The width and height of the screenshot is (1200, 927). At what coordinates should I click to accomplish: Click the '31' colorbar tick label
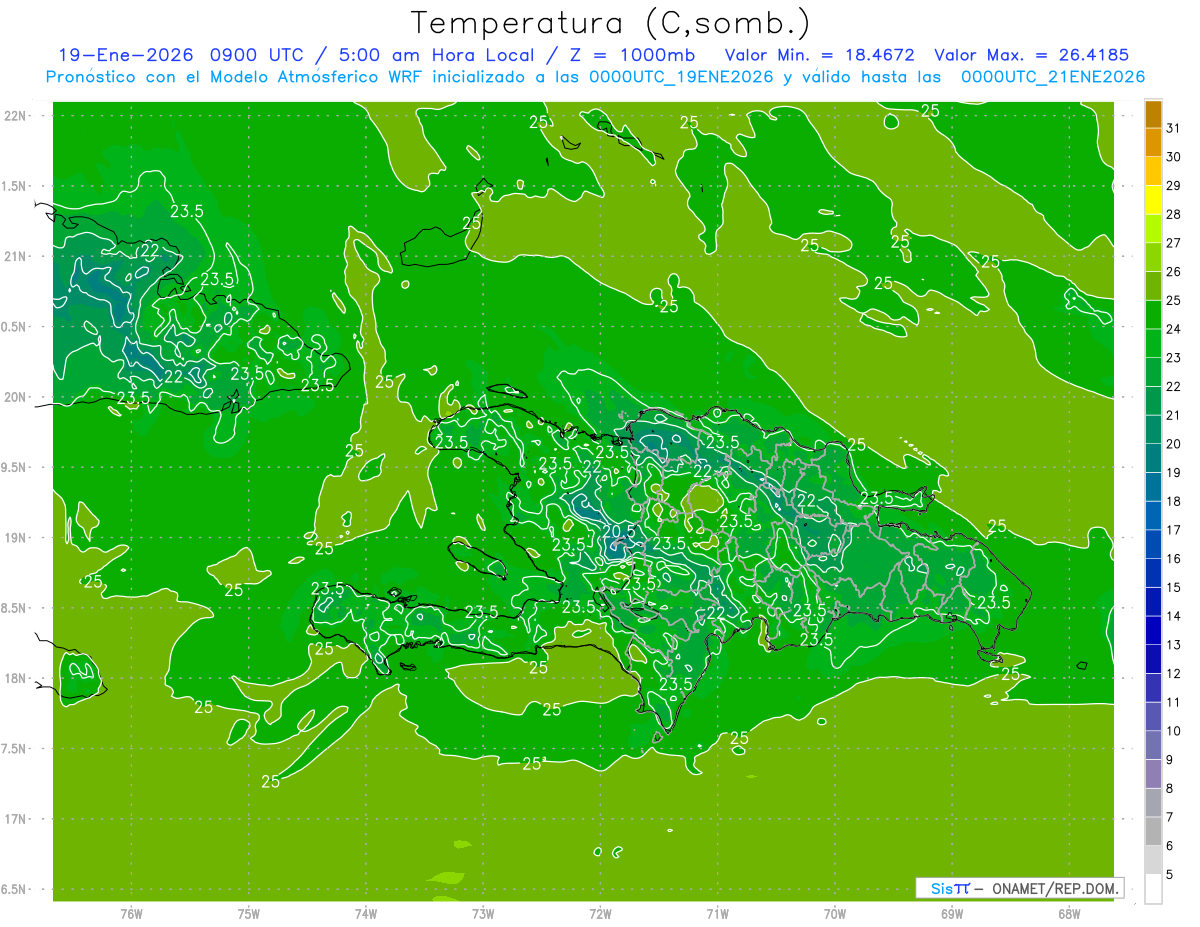(x=1173, y=129)
